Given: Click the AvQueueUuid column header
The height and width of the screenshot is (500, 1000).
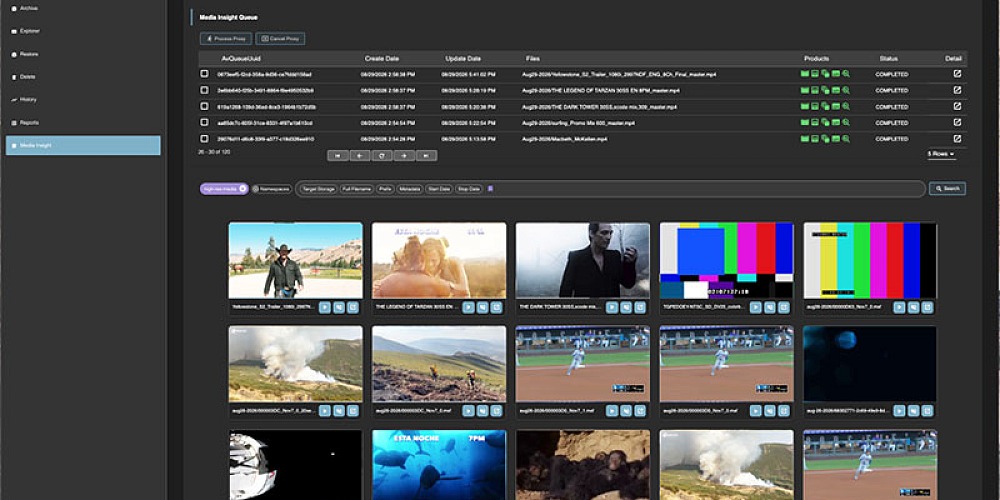Looking at the screenshot, I should (x=240, y=59).
